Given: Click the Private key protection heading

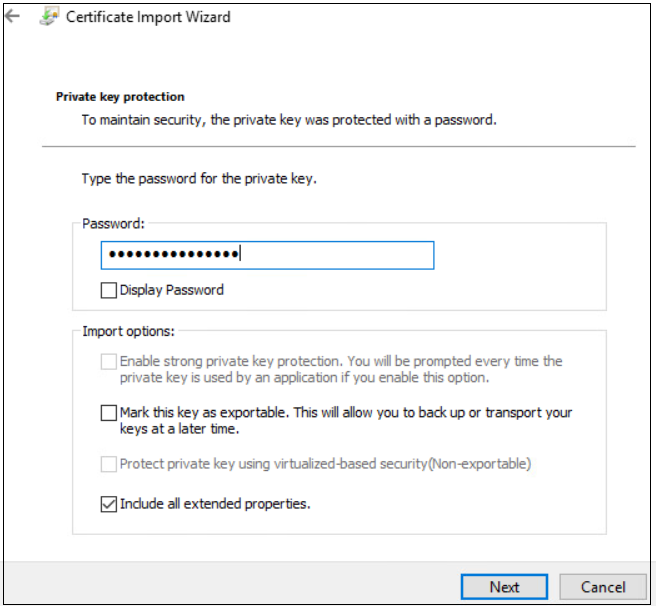Looking at the screenshot, I should coord(120,97).
